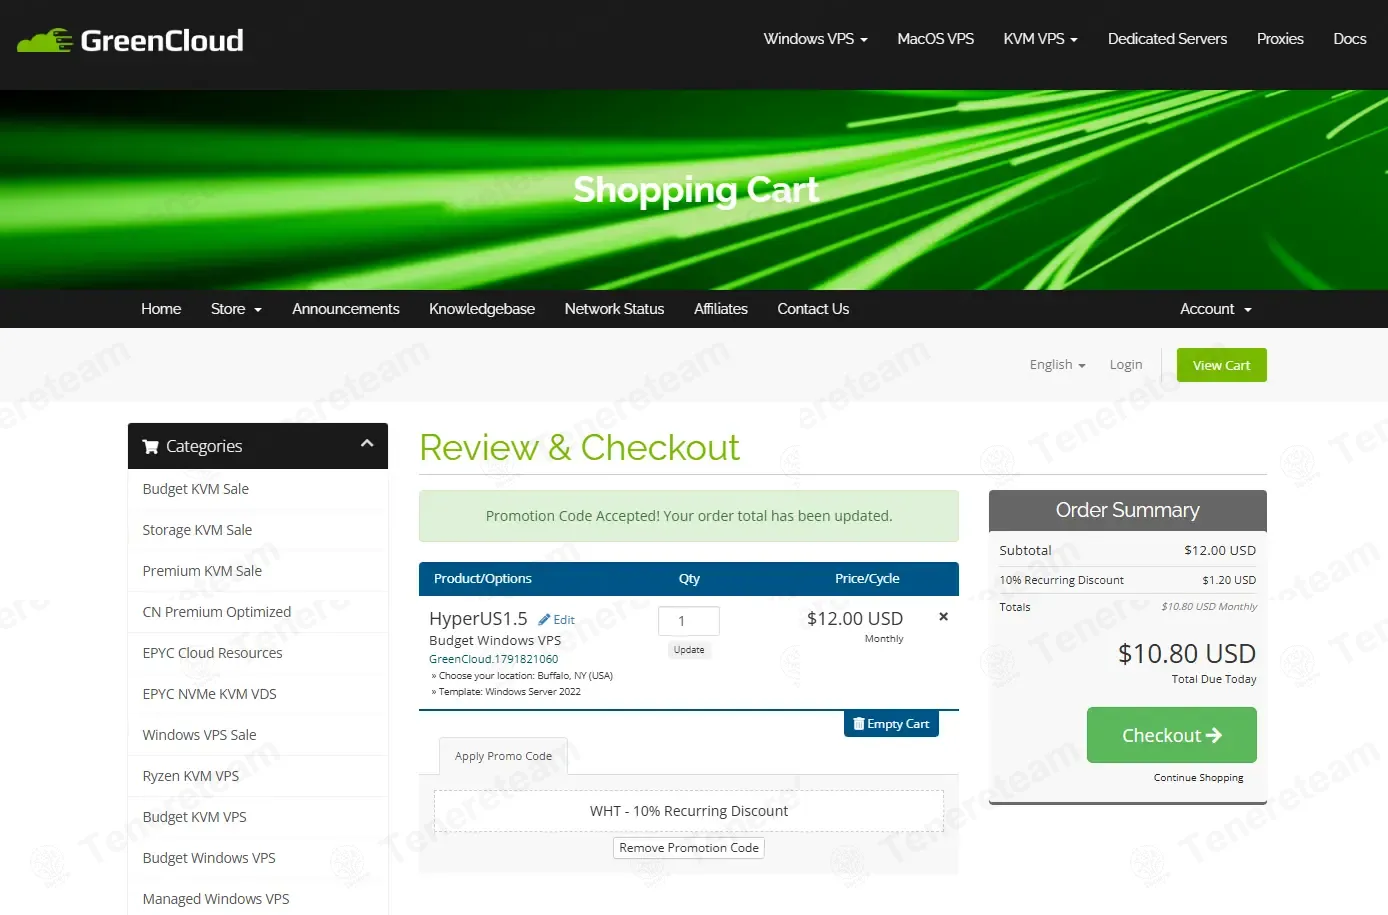Image resolution: width=1388 pixels, height=915 pixels.
Task: Open EPYC Cloud Resources category
Action: [258, 653]
